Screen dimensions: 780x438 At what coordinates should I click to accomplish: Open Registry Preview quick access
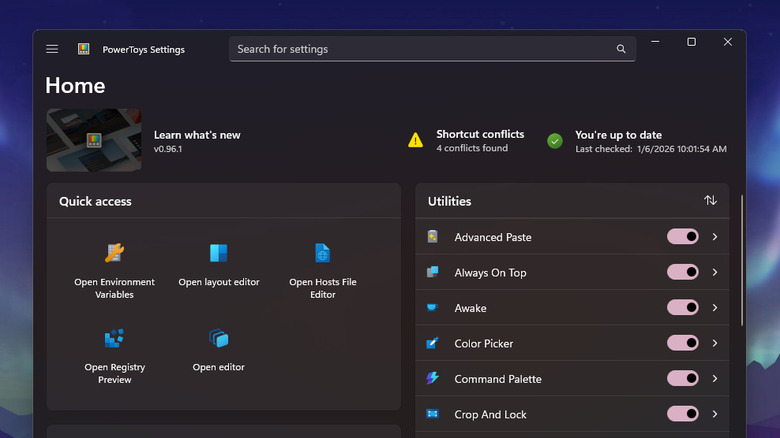click(114, 373)
